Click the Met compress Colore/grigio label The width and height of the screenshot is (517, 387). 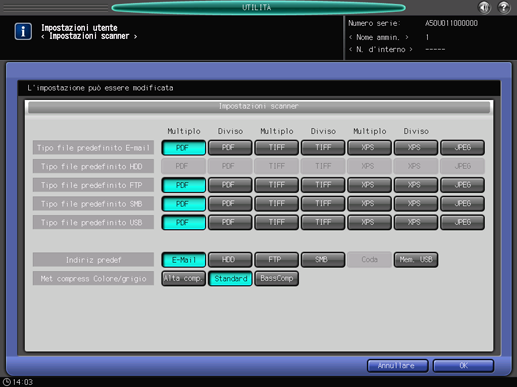[x=93, y=278]
